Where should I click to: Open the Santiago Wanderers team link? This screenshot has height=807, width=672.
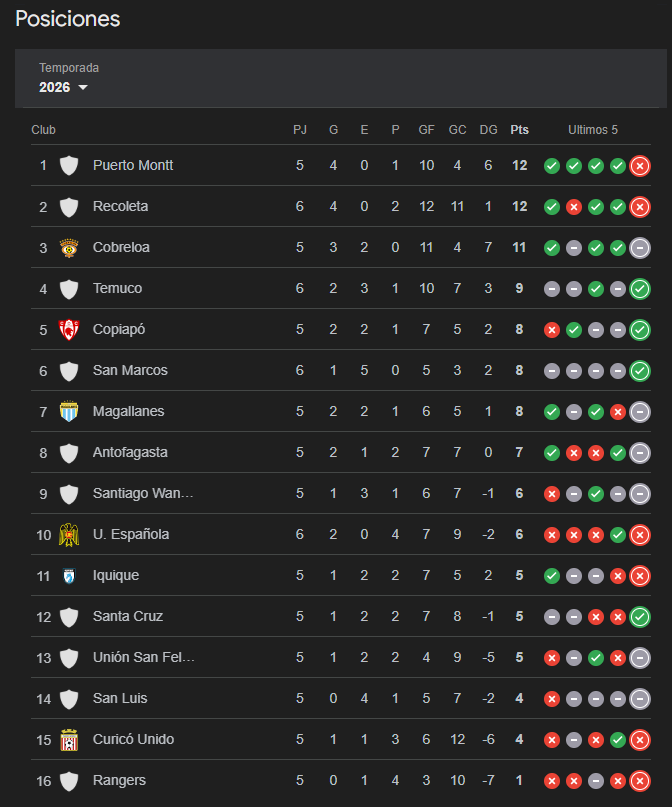point(143,493)
